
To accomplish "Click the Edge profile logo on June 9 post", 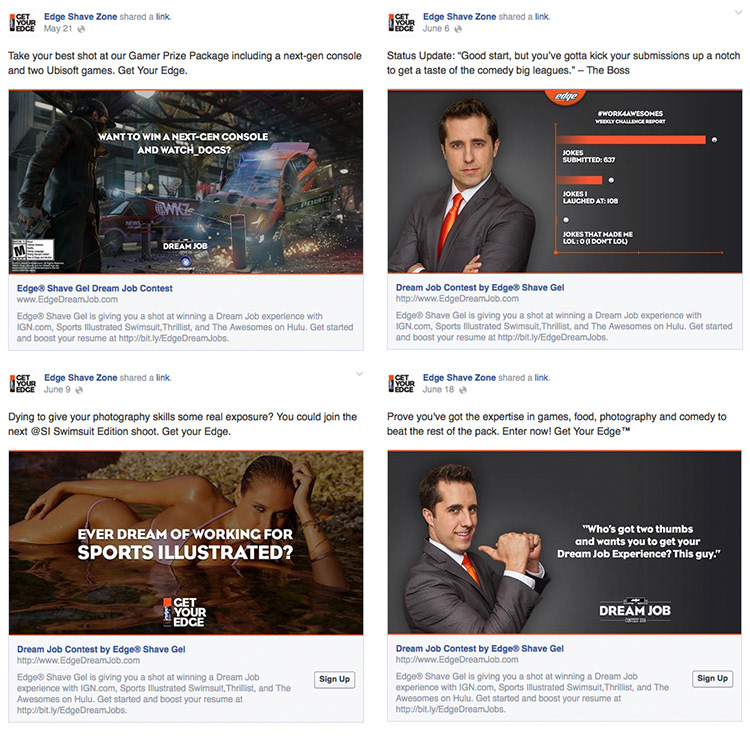I will (x=22, y=384).
